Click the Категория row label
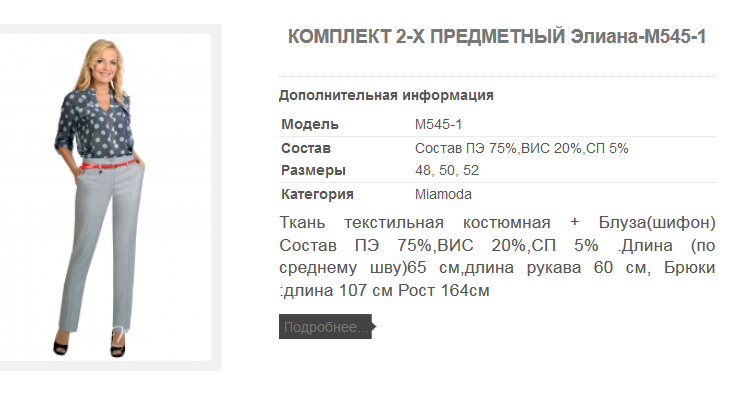 tap(317, 194)
